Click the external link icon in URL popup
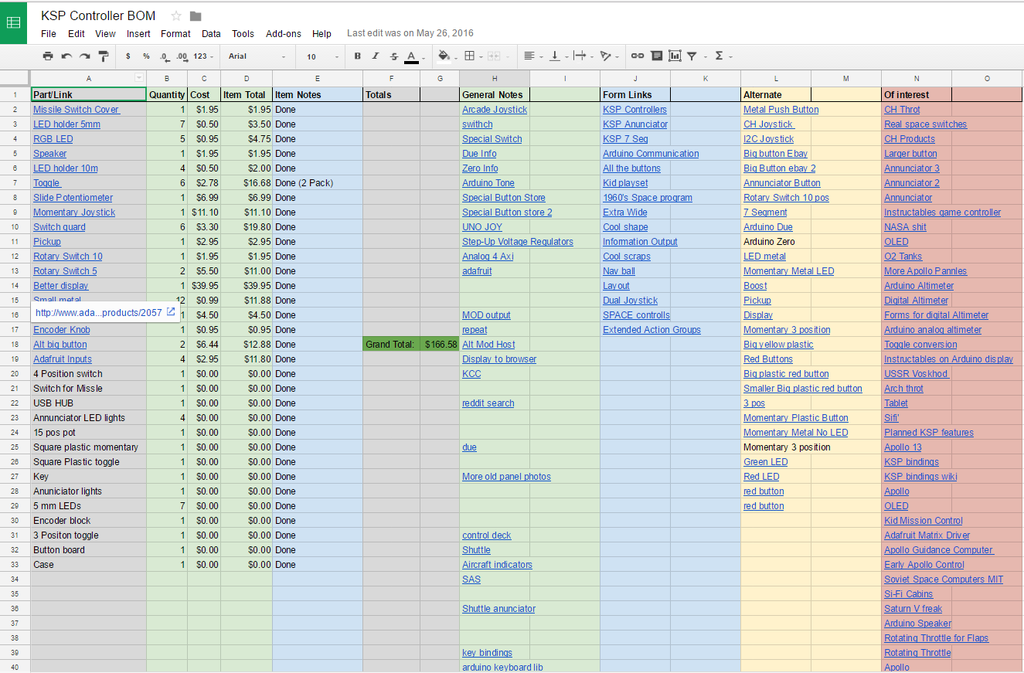This screenshot has height=673, width=1024. [x=171, y=312]
